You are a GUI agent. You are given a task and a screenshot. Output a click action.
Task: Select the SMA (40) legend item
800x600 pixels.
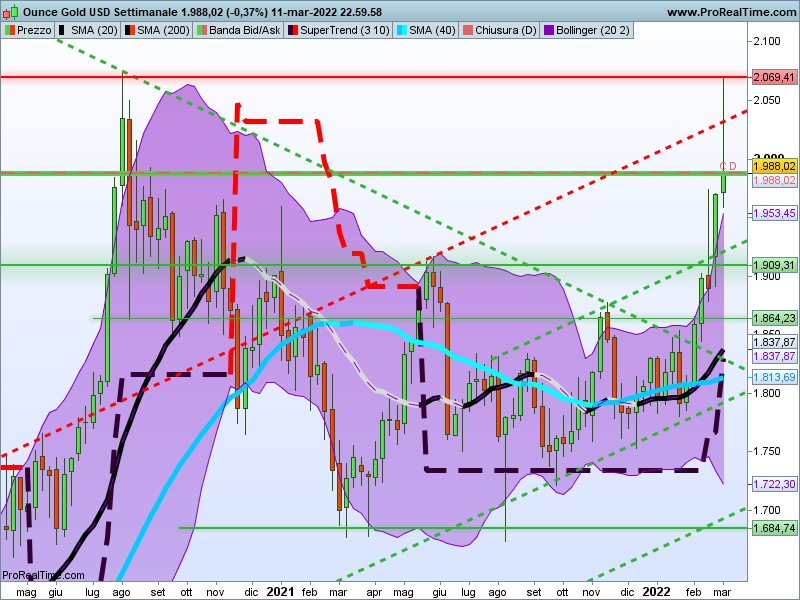coord(425,30)
